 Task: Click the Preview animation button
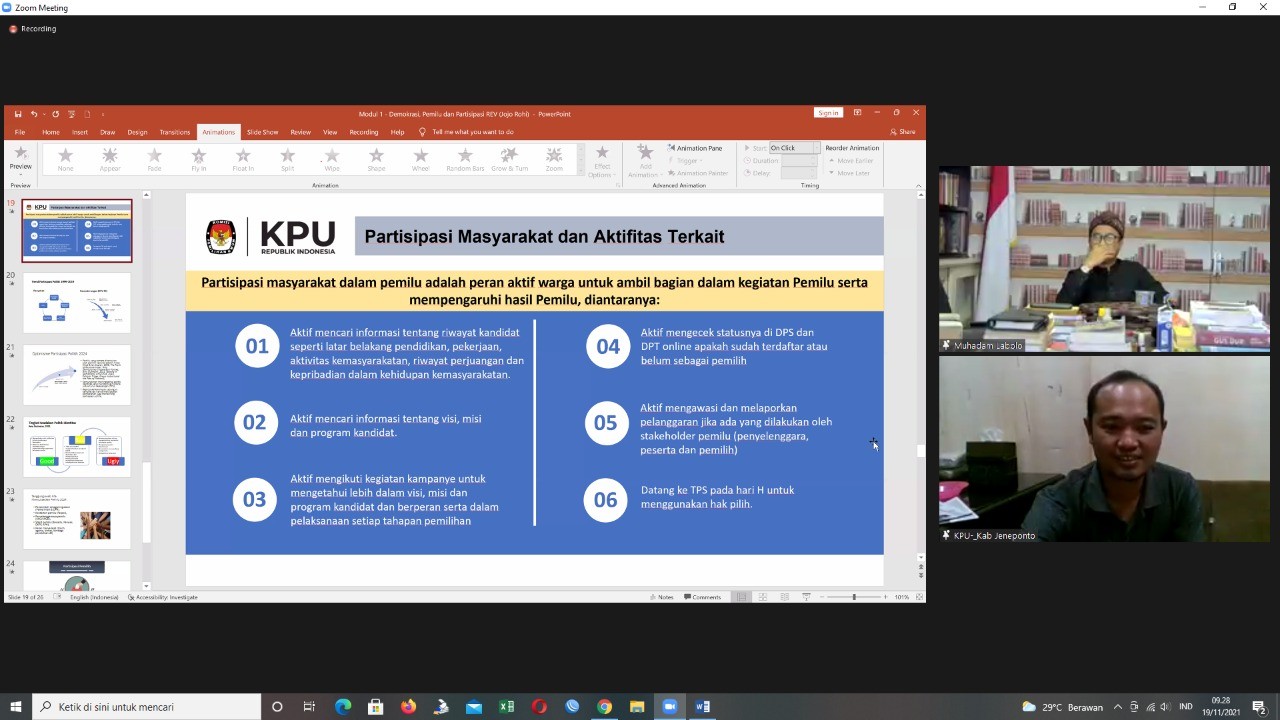click(20, 159)
